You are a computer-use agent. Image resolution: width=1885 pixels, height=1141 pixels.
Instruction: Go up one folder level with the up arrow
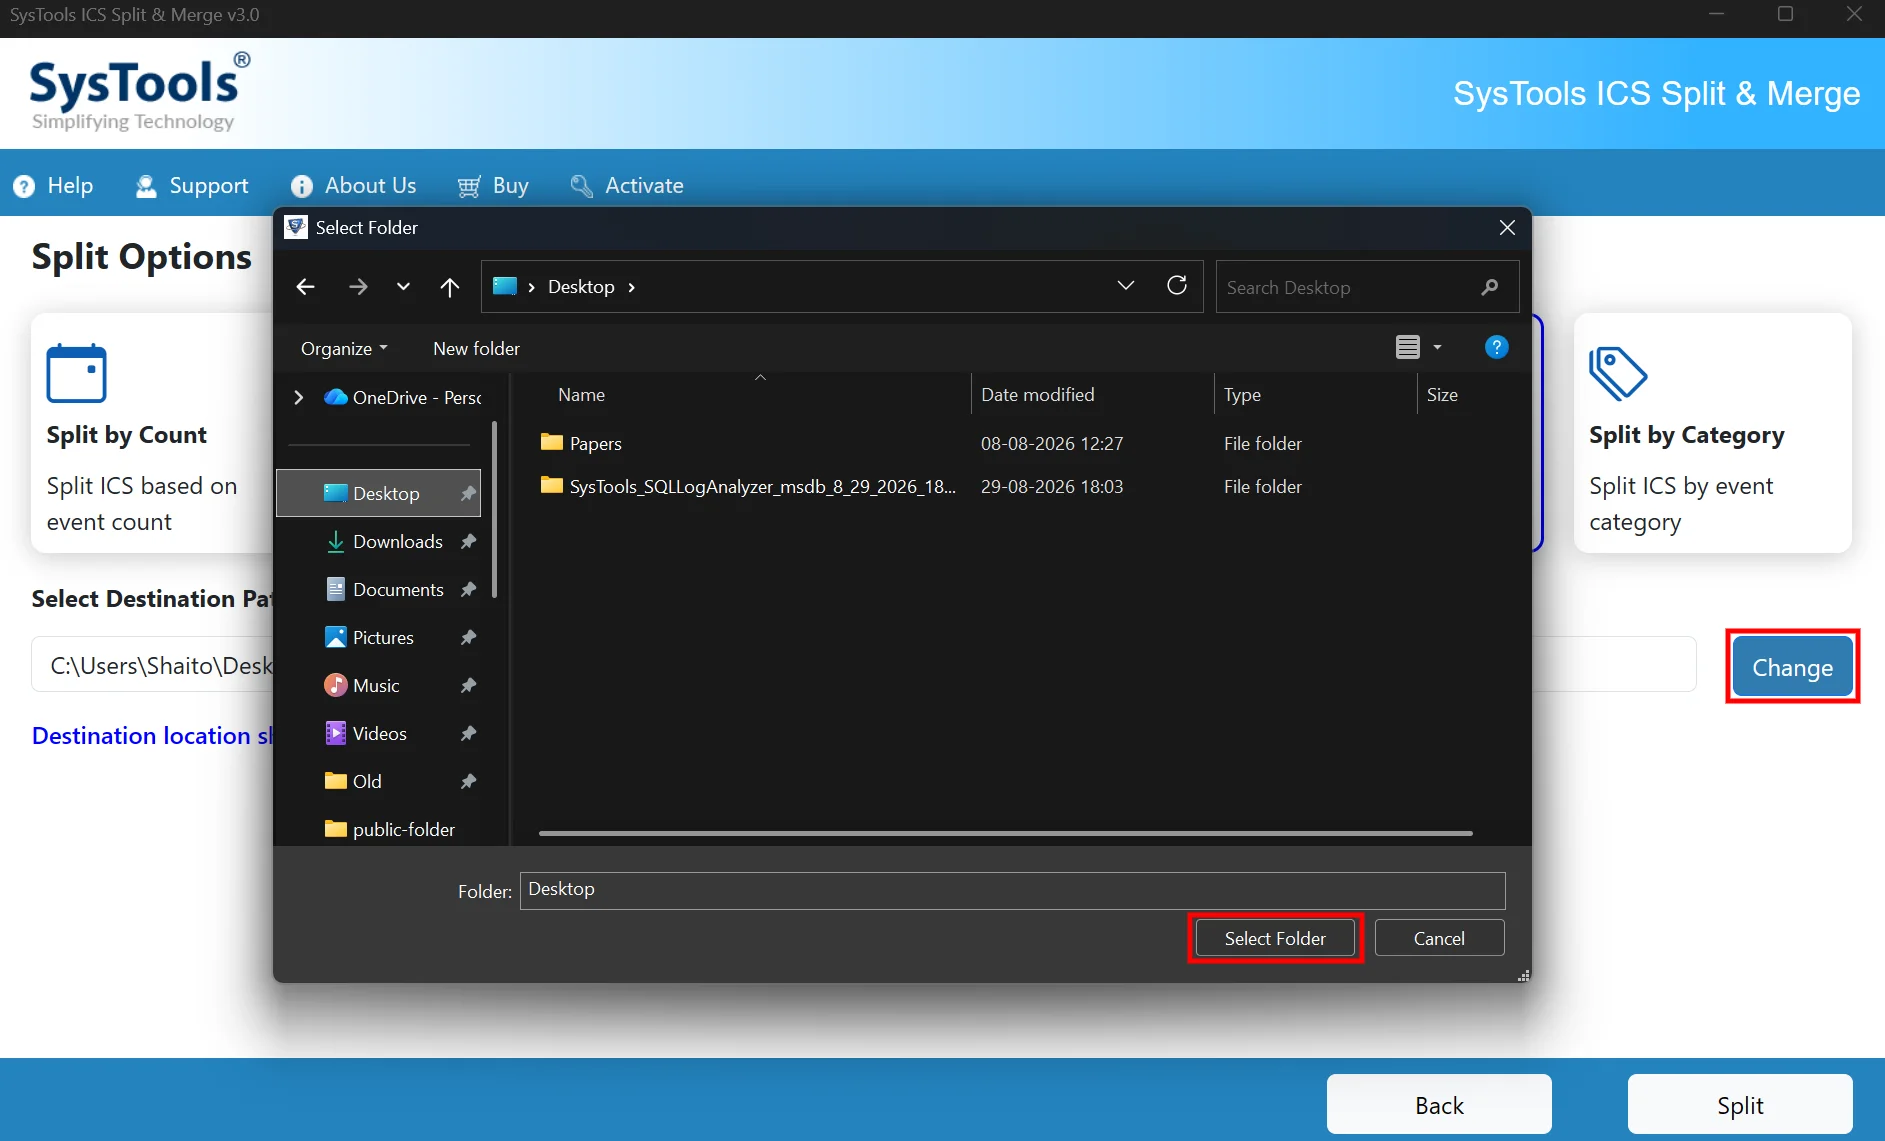pyautogui.click(x=450, y=287)
